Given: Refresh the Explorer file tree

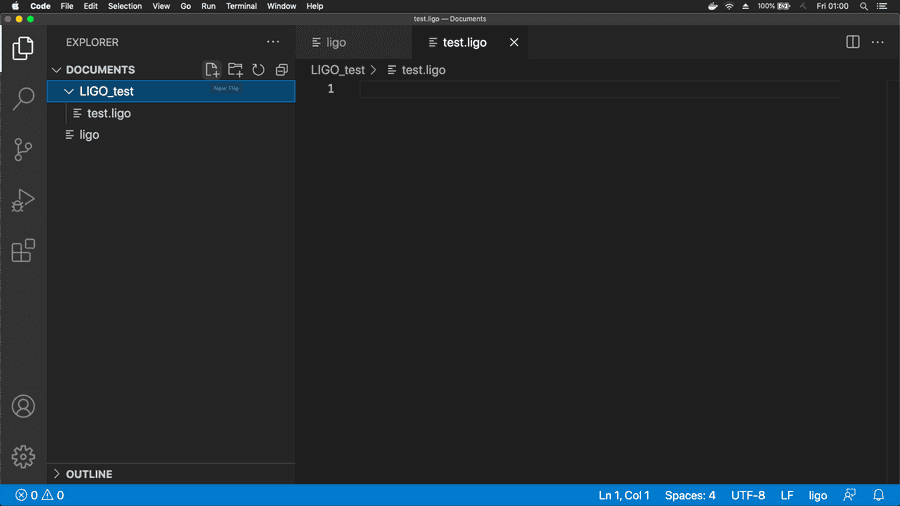Looking at the screenshot, I should pyautogui.click(x=258, y=70).
